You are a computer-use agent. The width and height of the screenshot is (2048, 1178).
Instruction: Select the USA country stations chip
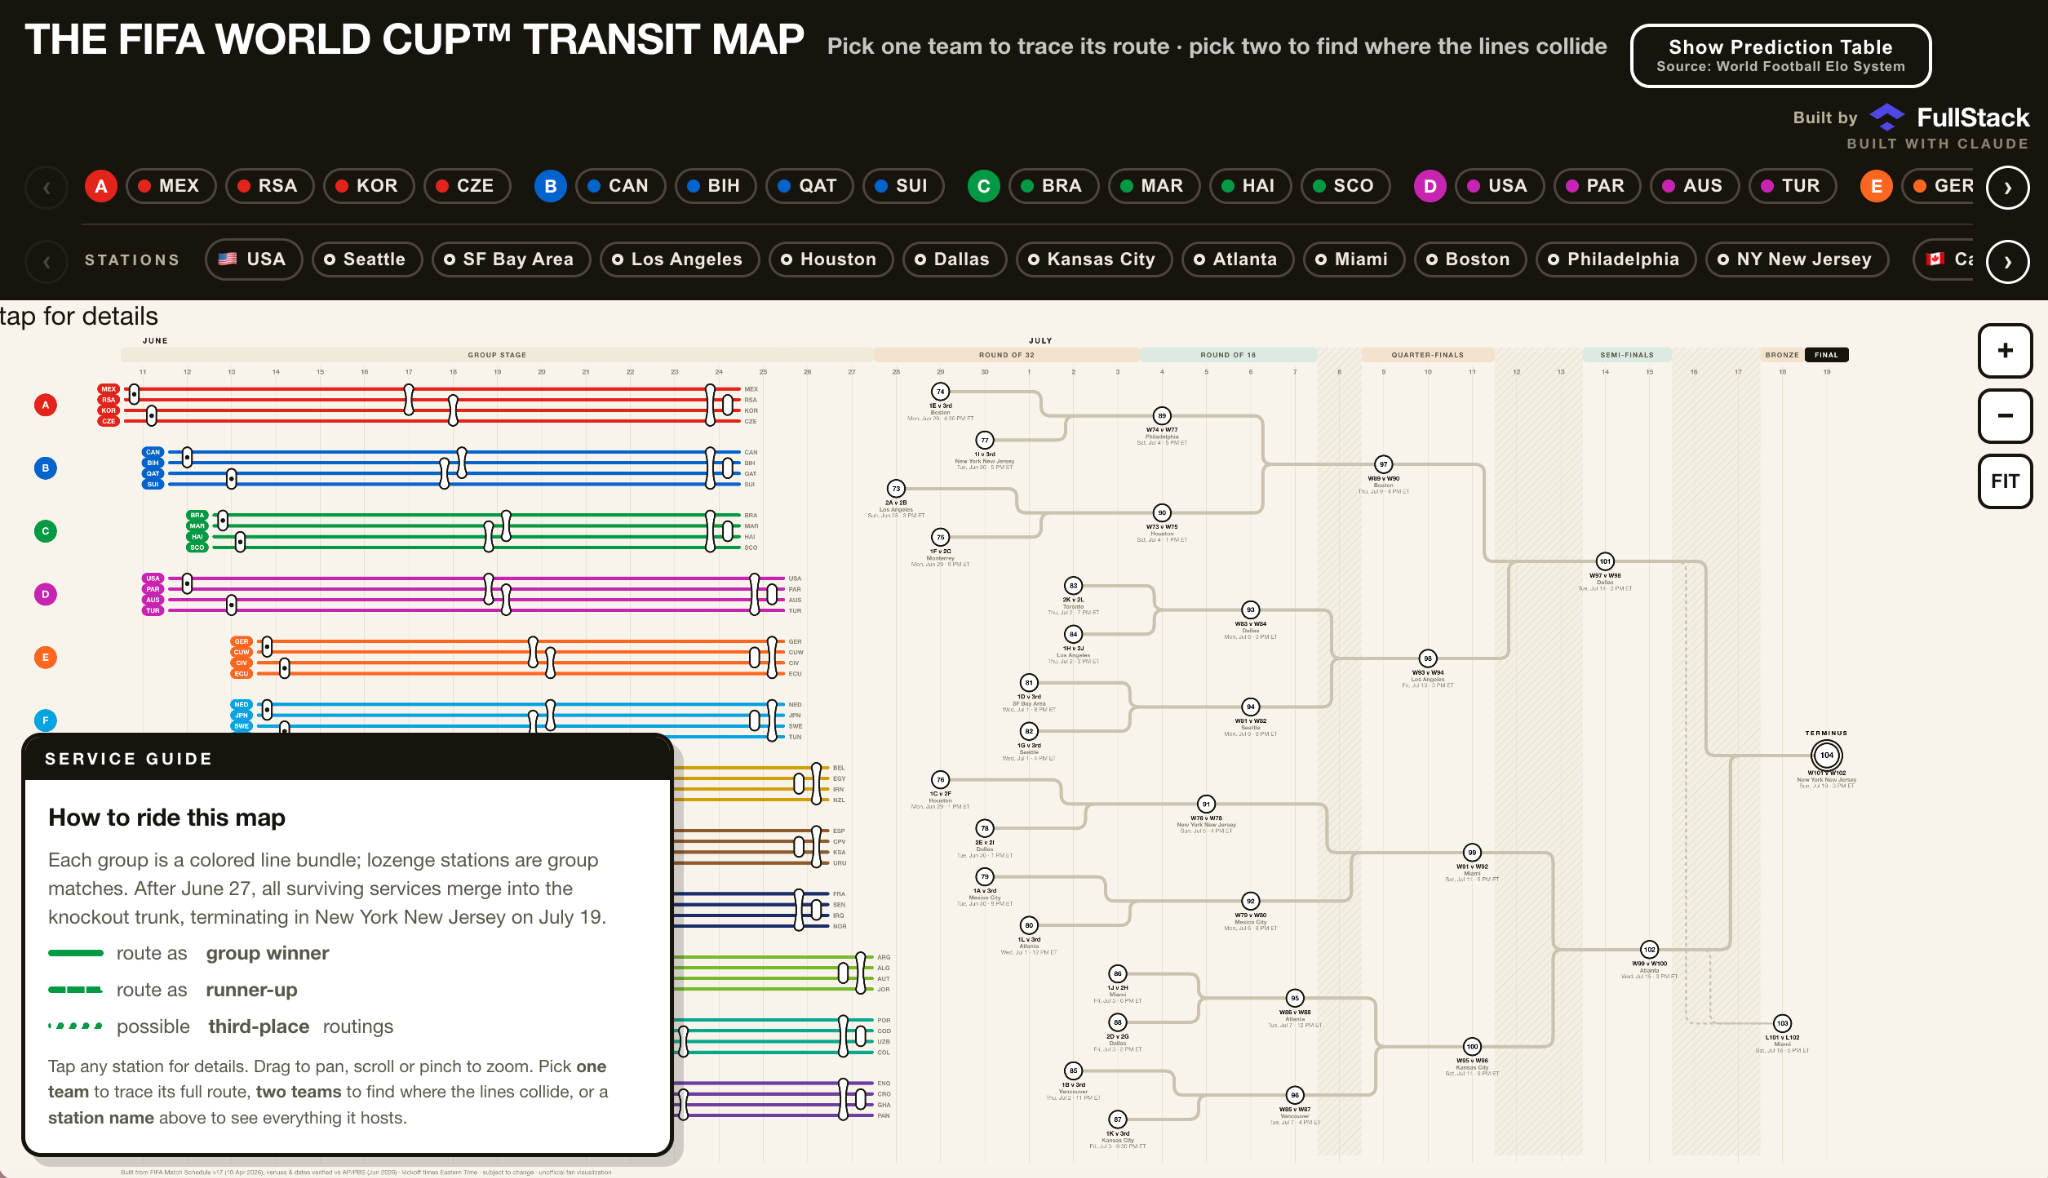point(253,259)
